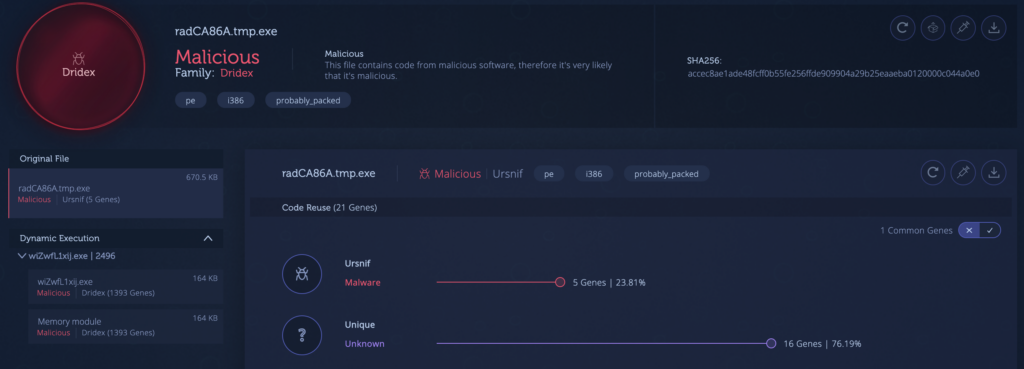The height and width of the screenshot is (369, 1024).
Task: Click the '1 Common Genes' label
Action: coord(916,231)
